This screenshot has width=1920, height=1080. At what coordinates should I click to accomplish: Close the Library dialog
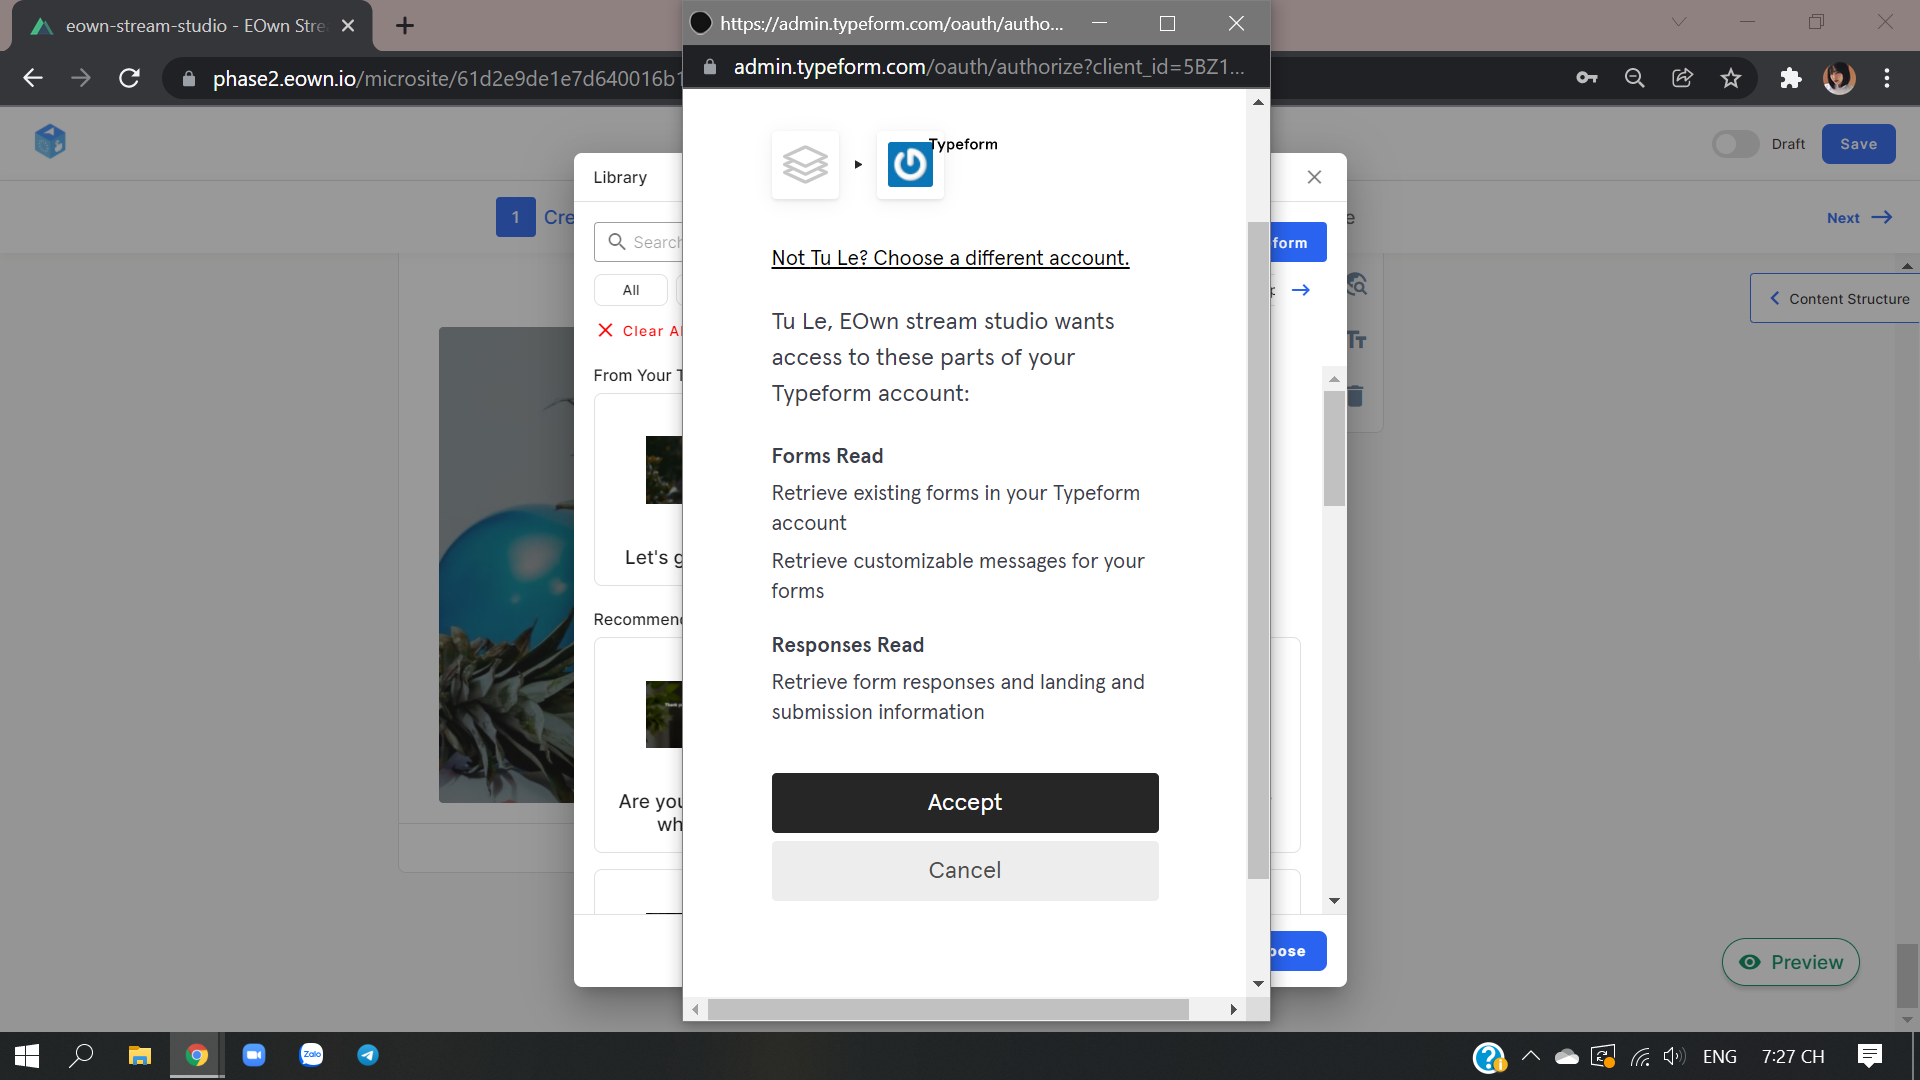[1314, 177]
